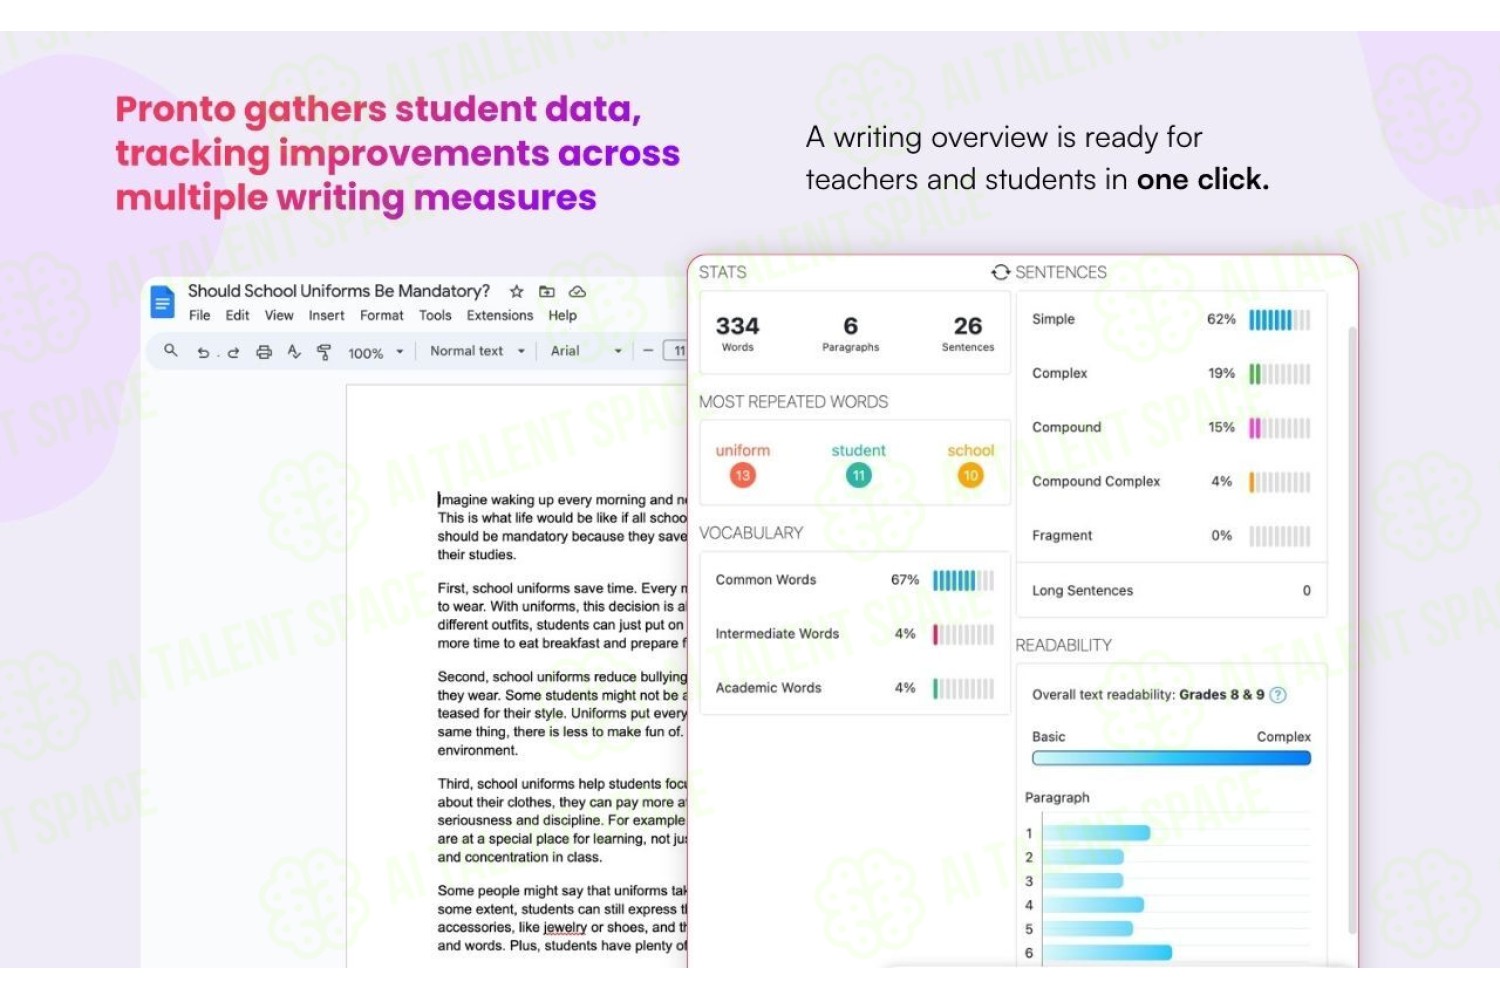Open the Arial font dropdown
1500x1000 pixels.
(x=586, y=351)
